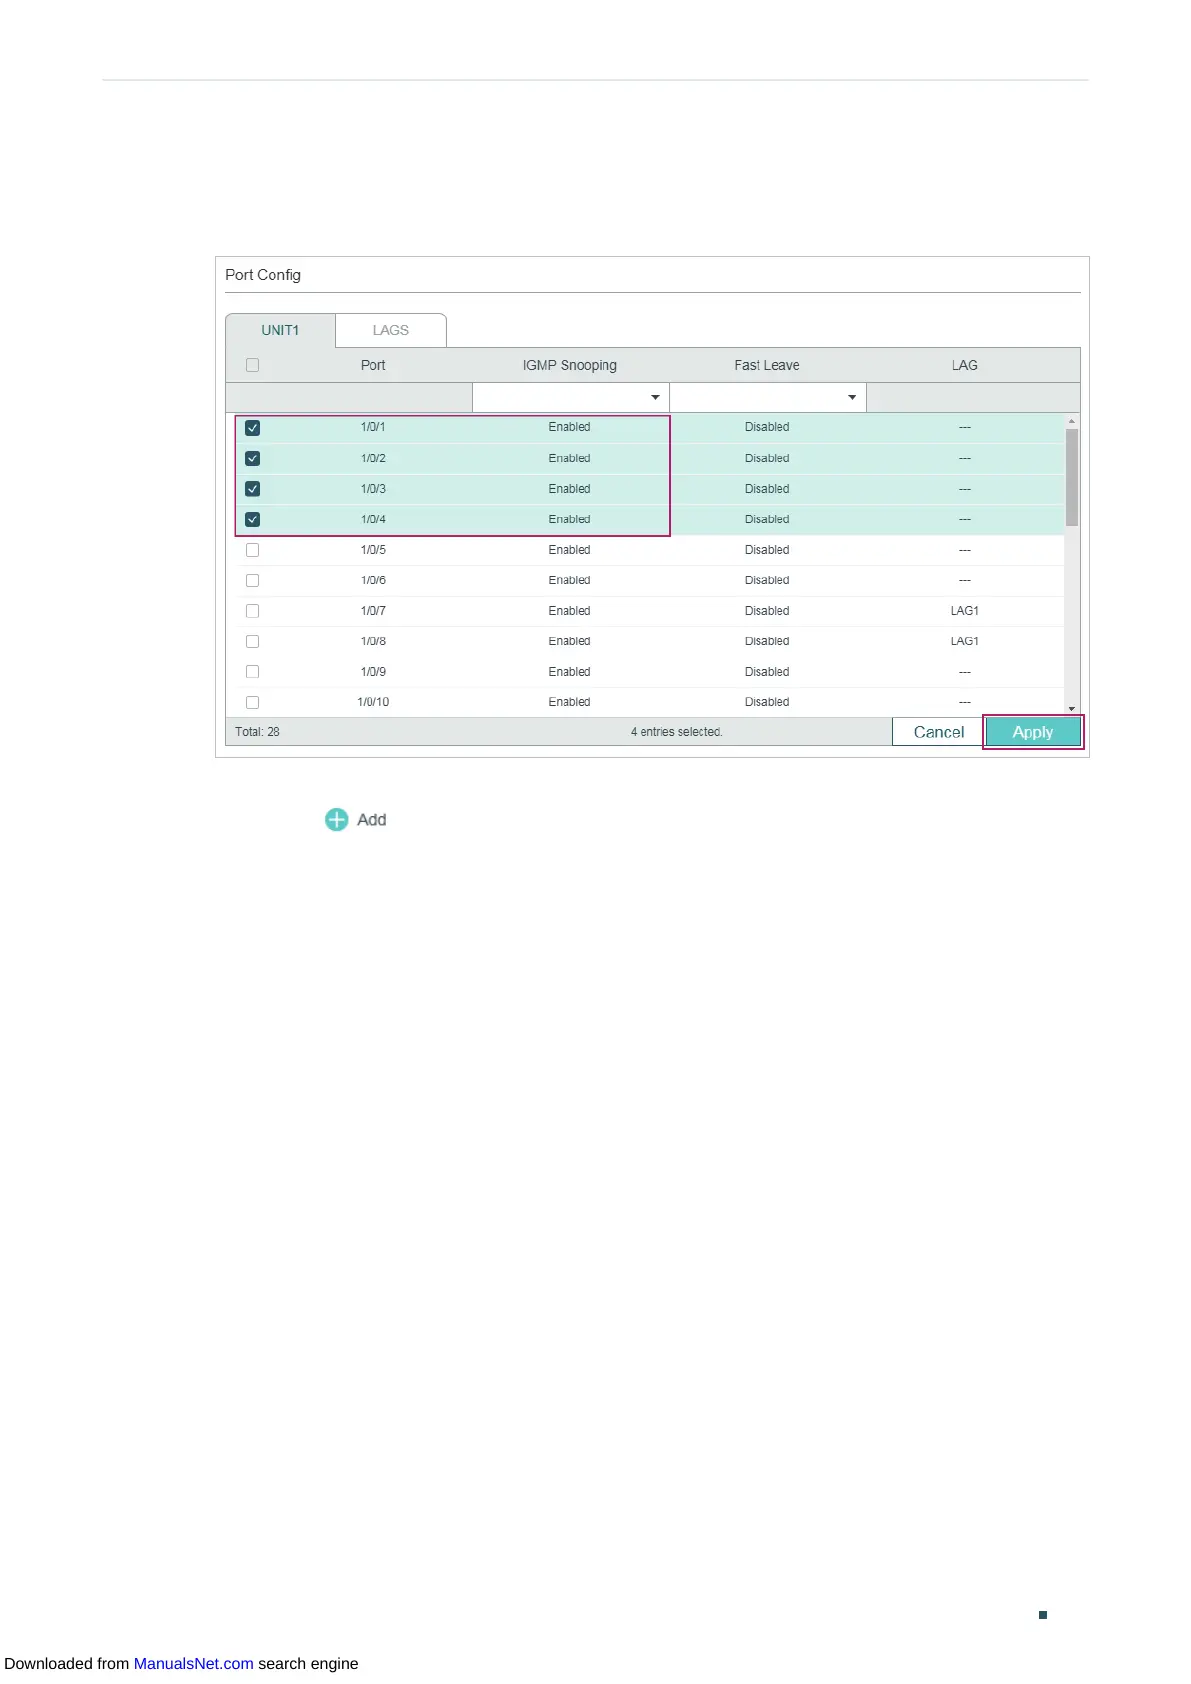The height and width of the screenshot is (1684, 1191).
Task: Open the ManualsNet.com link
Action: [x=193, y=1664]
